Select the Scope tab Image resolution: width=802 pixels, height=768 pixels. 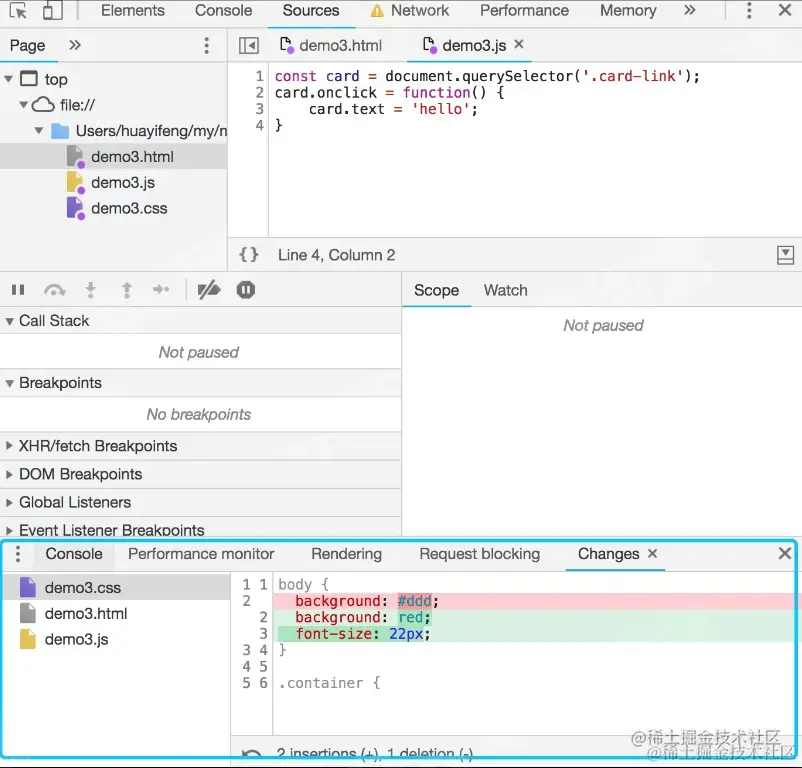pos(436,290)
